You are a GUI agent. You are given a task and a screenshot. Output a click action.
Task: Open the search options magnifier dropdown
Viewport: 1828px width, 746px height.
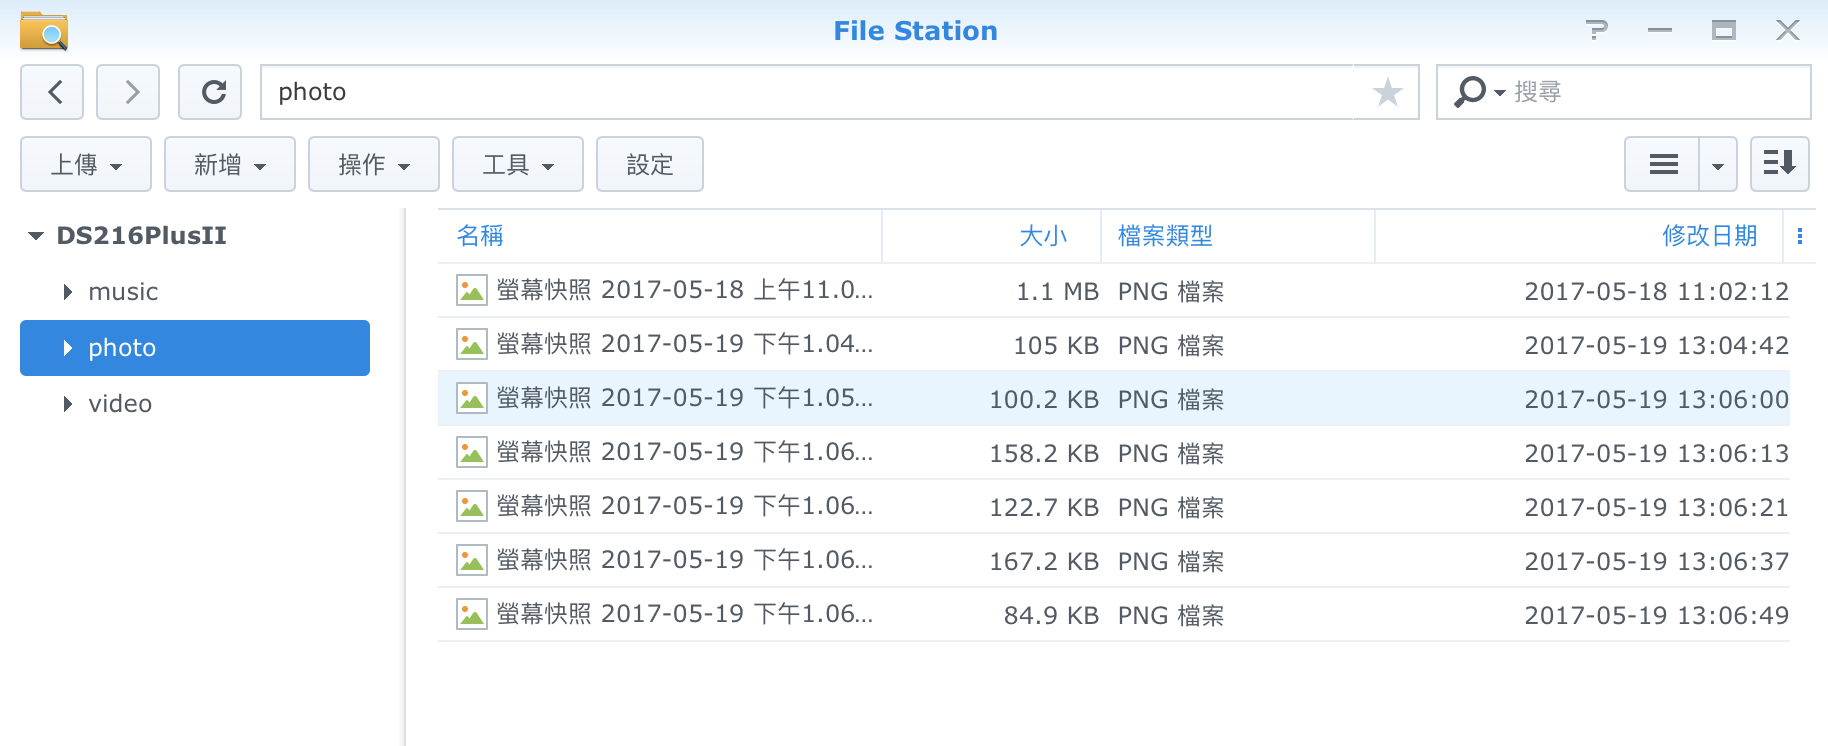pos(1478,92)
